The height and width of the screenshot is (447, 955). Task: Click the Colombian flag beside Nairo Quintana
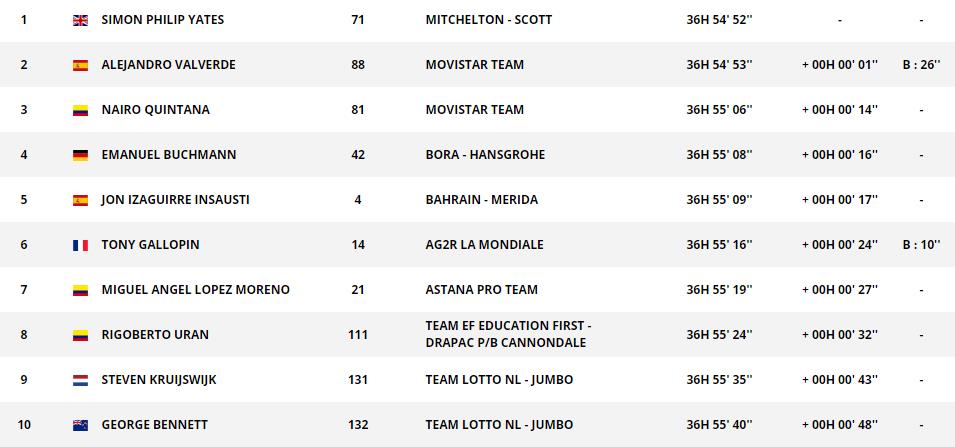(x=81, y=110)
